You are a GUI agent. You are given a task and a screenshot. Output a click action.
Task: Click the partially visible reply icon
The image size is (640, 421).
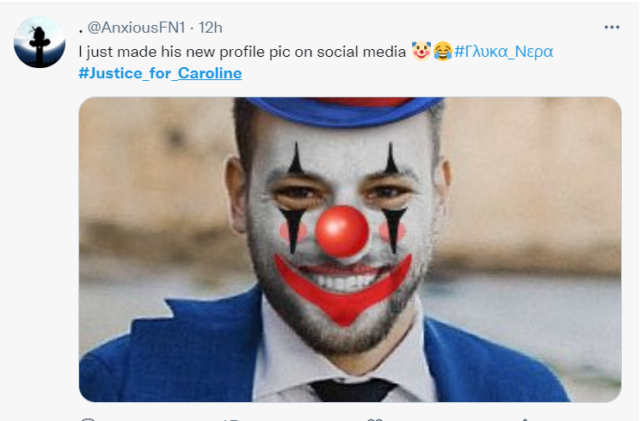[87, 418]
